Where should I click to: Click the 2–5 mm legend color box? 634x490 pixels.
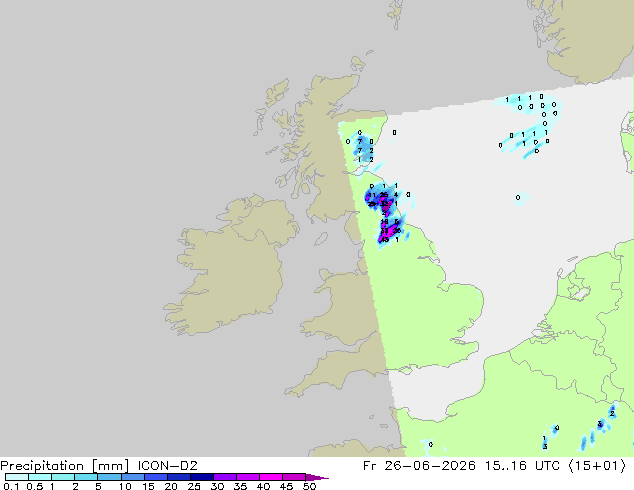(x=87, y=477)
